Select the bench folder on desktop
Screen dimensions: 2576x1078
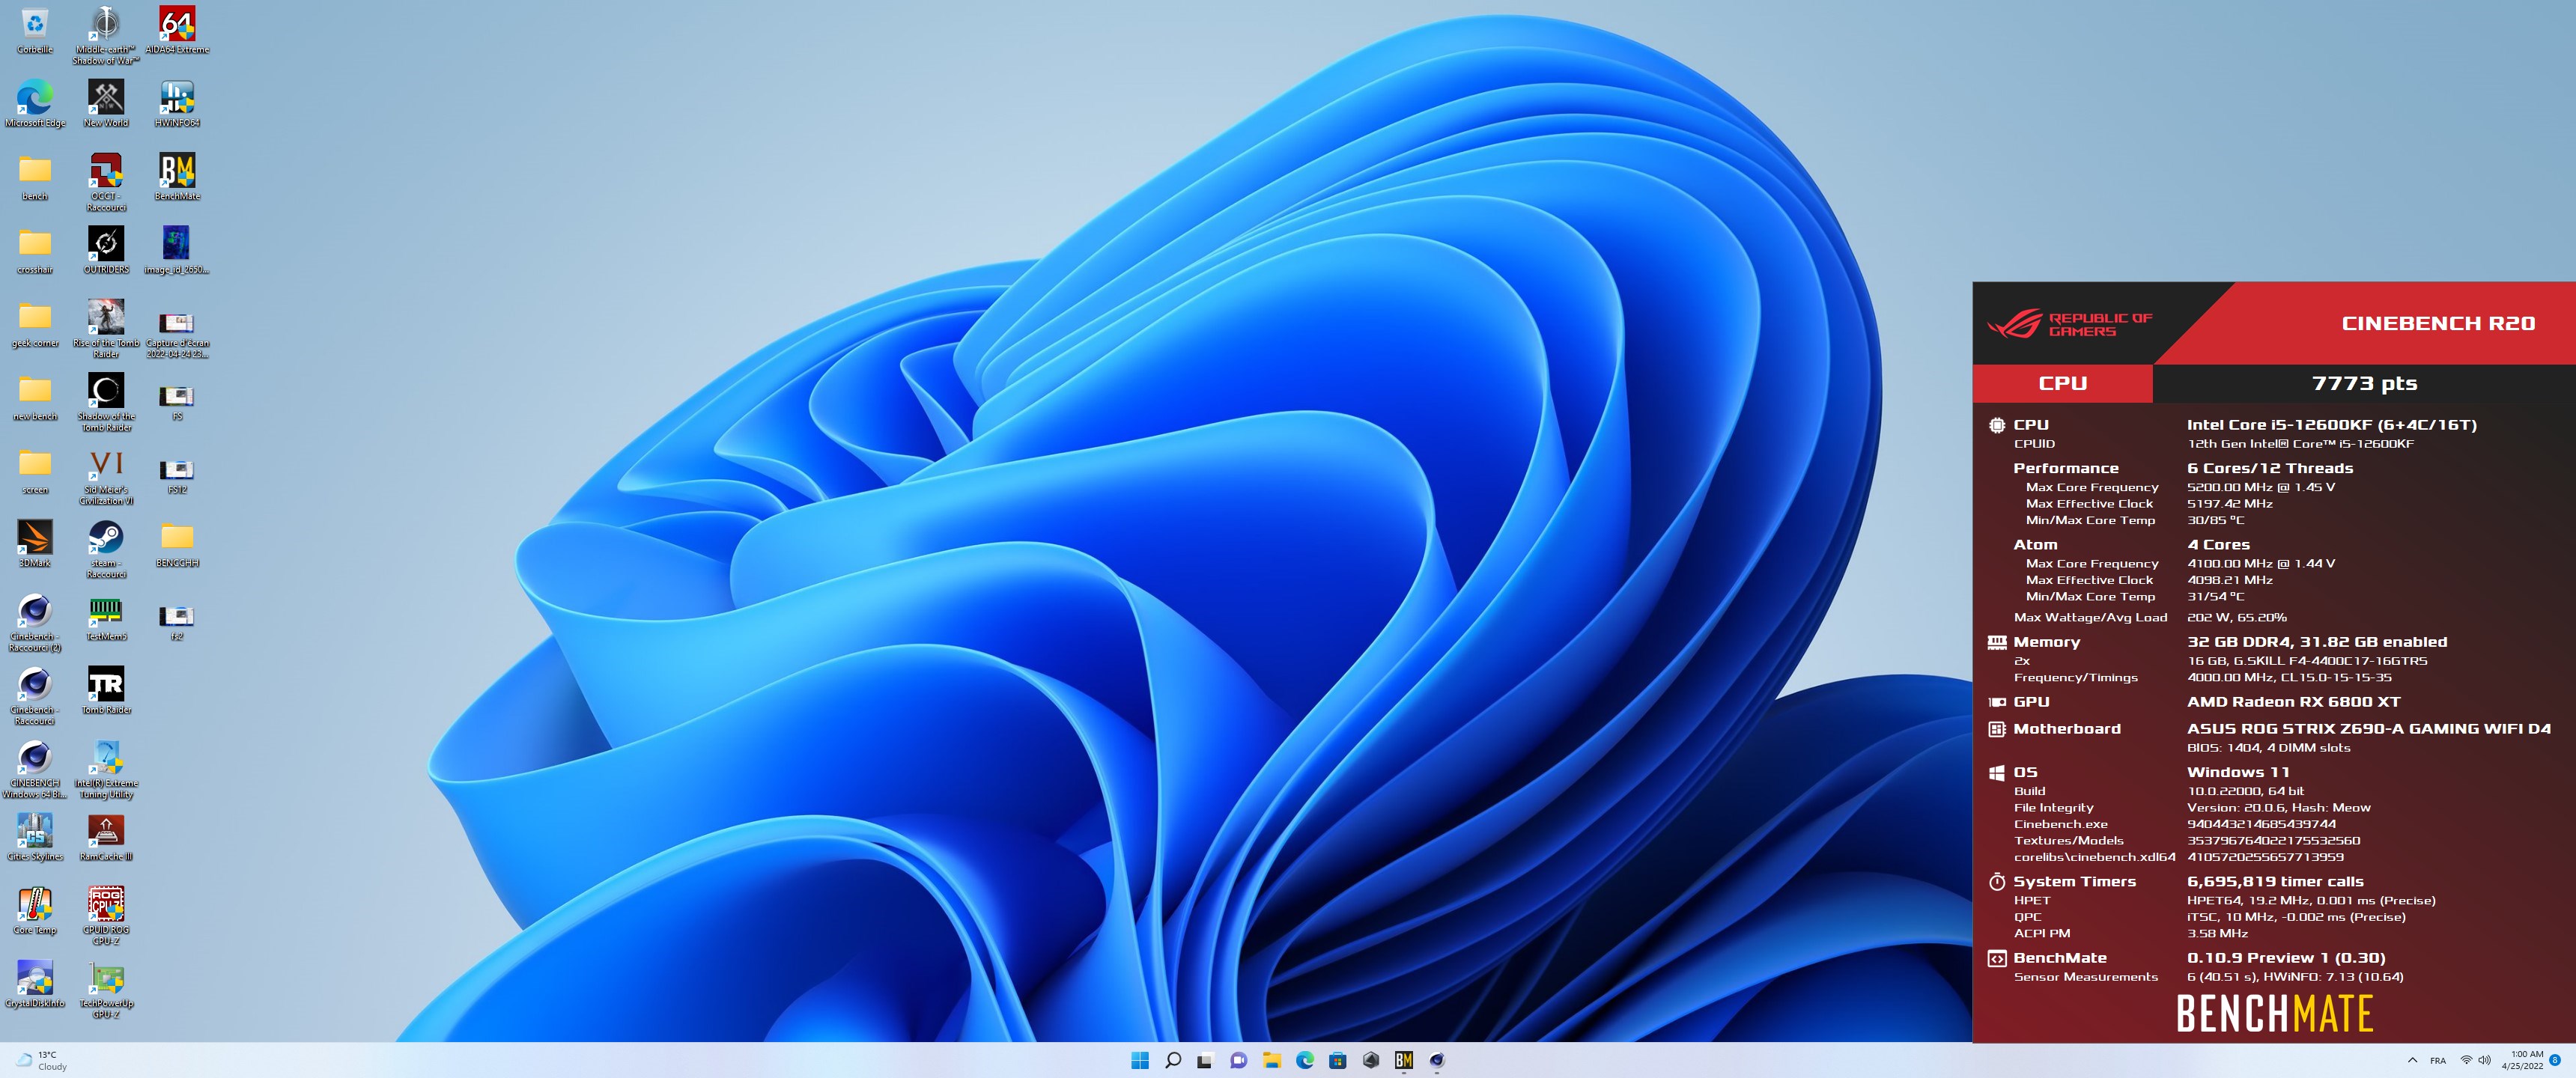(x=35, y=177)
